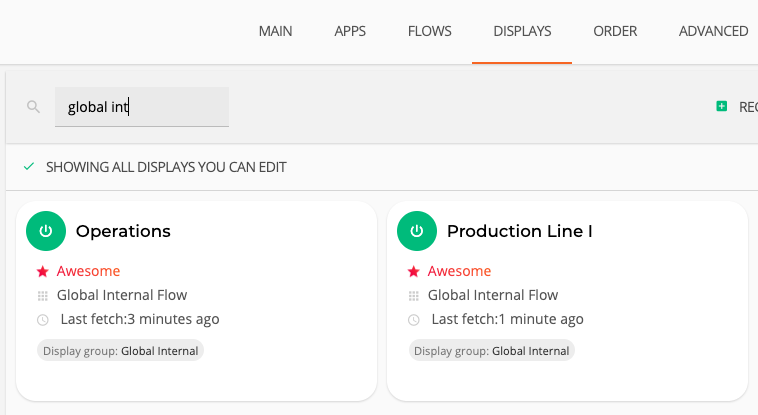Image resolution: width=758 pixels, height=415 pixels.
Task: Click the red star on Production Line I
Action: (414, 271)
